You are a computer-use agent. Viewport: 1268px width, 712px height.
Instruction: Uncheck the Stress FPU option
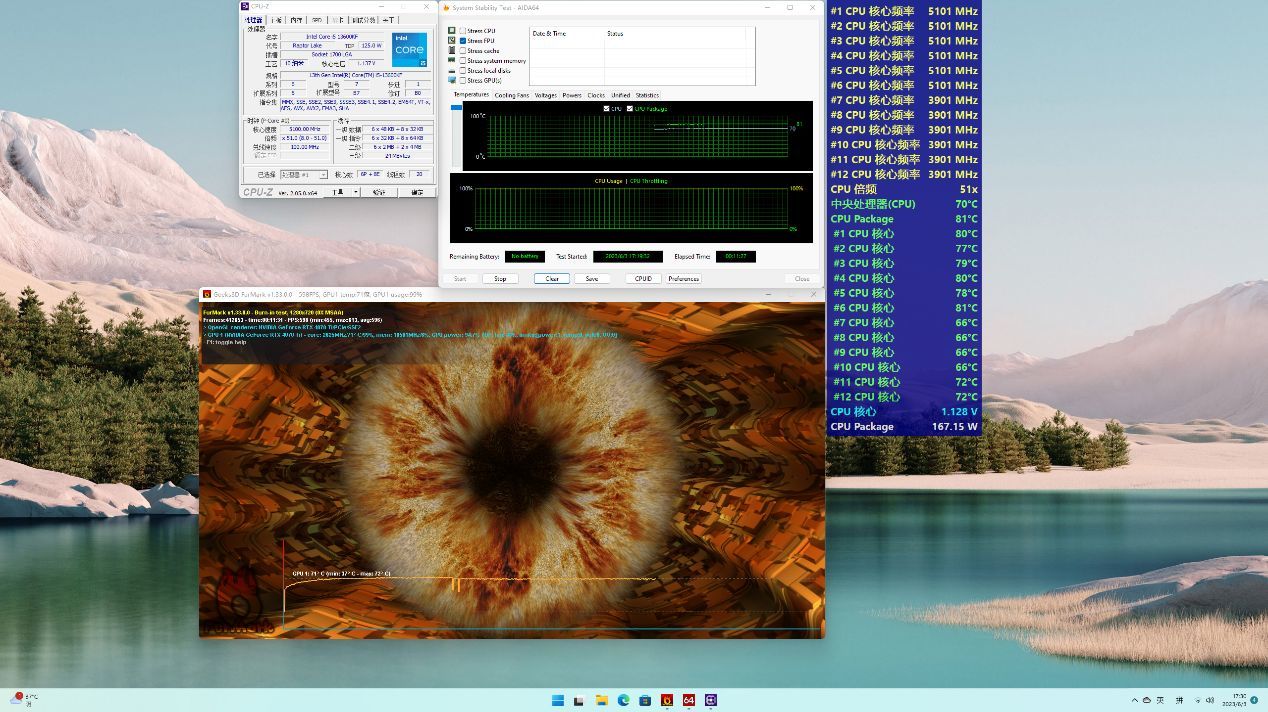(x=463, y=41)
